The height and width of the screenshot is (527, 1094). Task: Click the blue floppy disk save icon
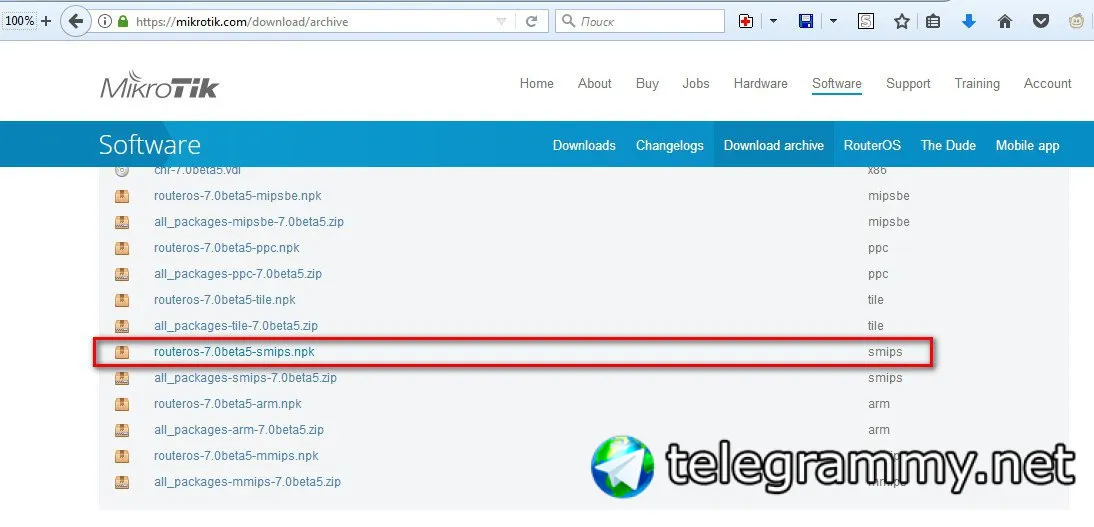coord(807,22)
